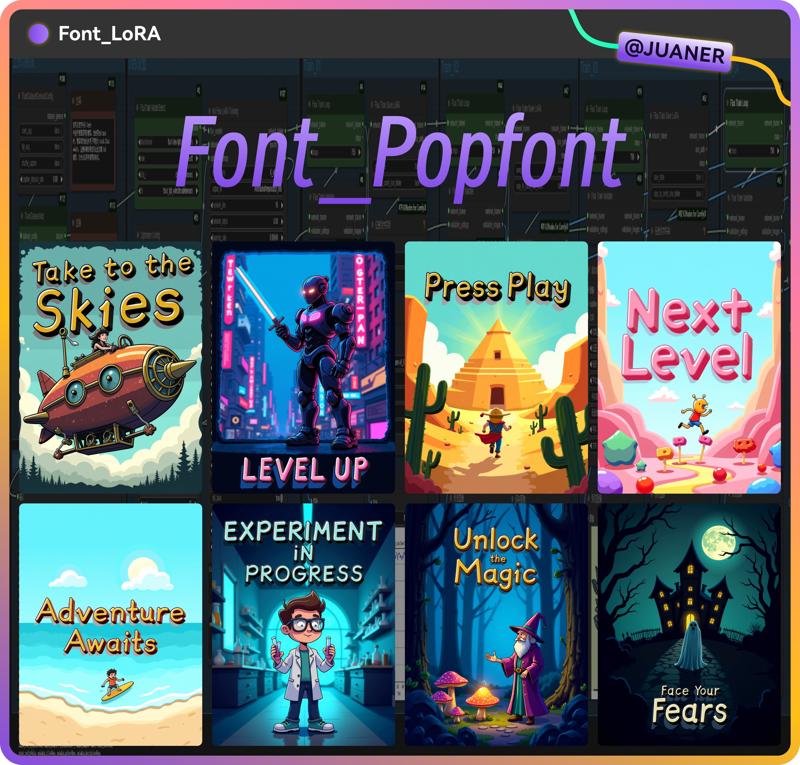Open the Adventure Awaits beach poster
This screenshot has height=765, width=800.
pyautogui.click(x=110, y=625)
